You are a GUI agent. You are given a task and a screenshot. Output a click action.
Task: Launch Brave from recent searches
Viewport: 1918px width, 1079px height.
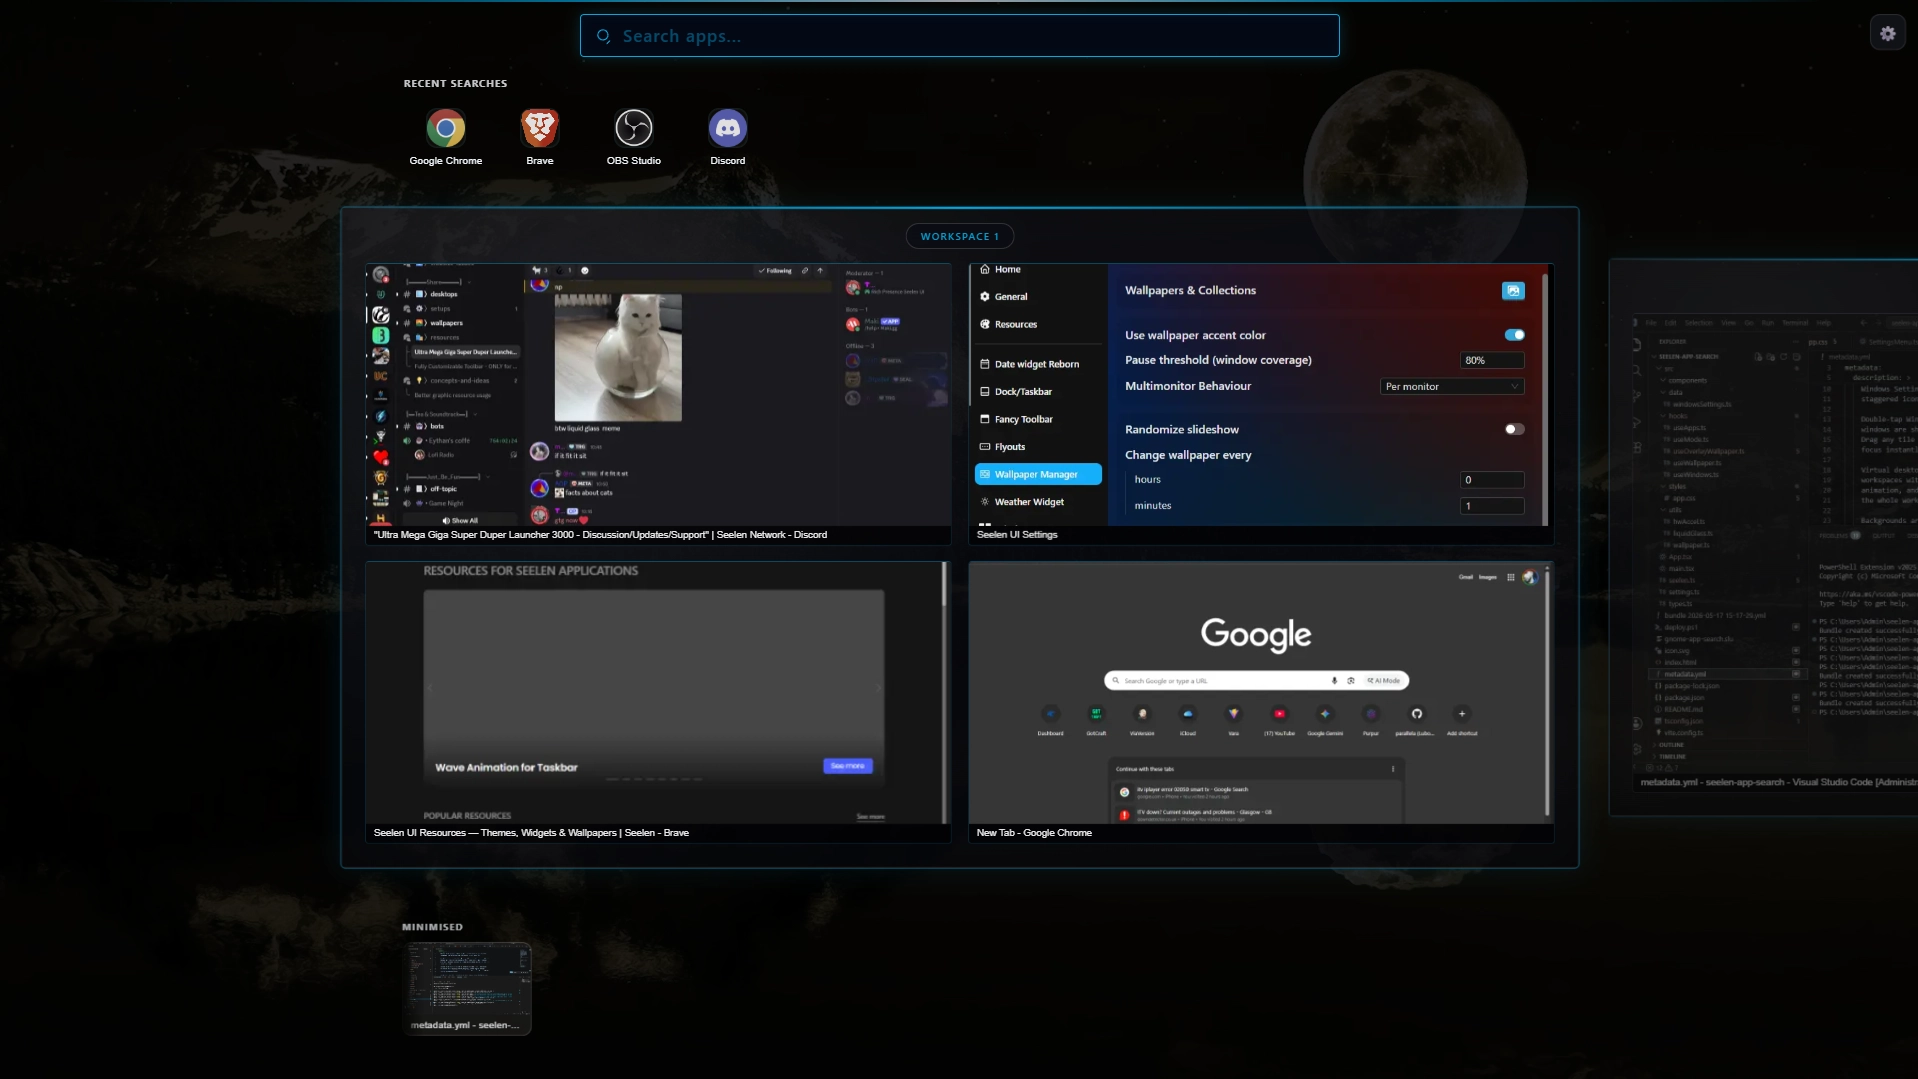(539, 138)
